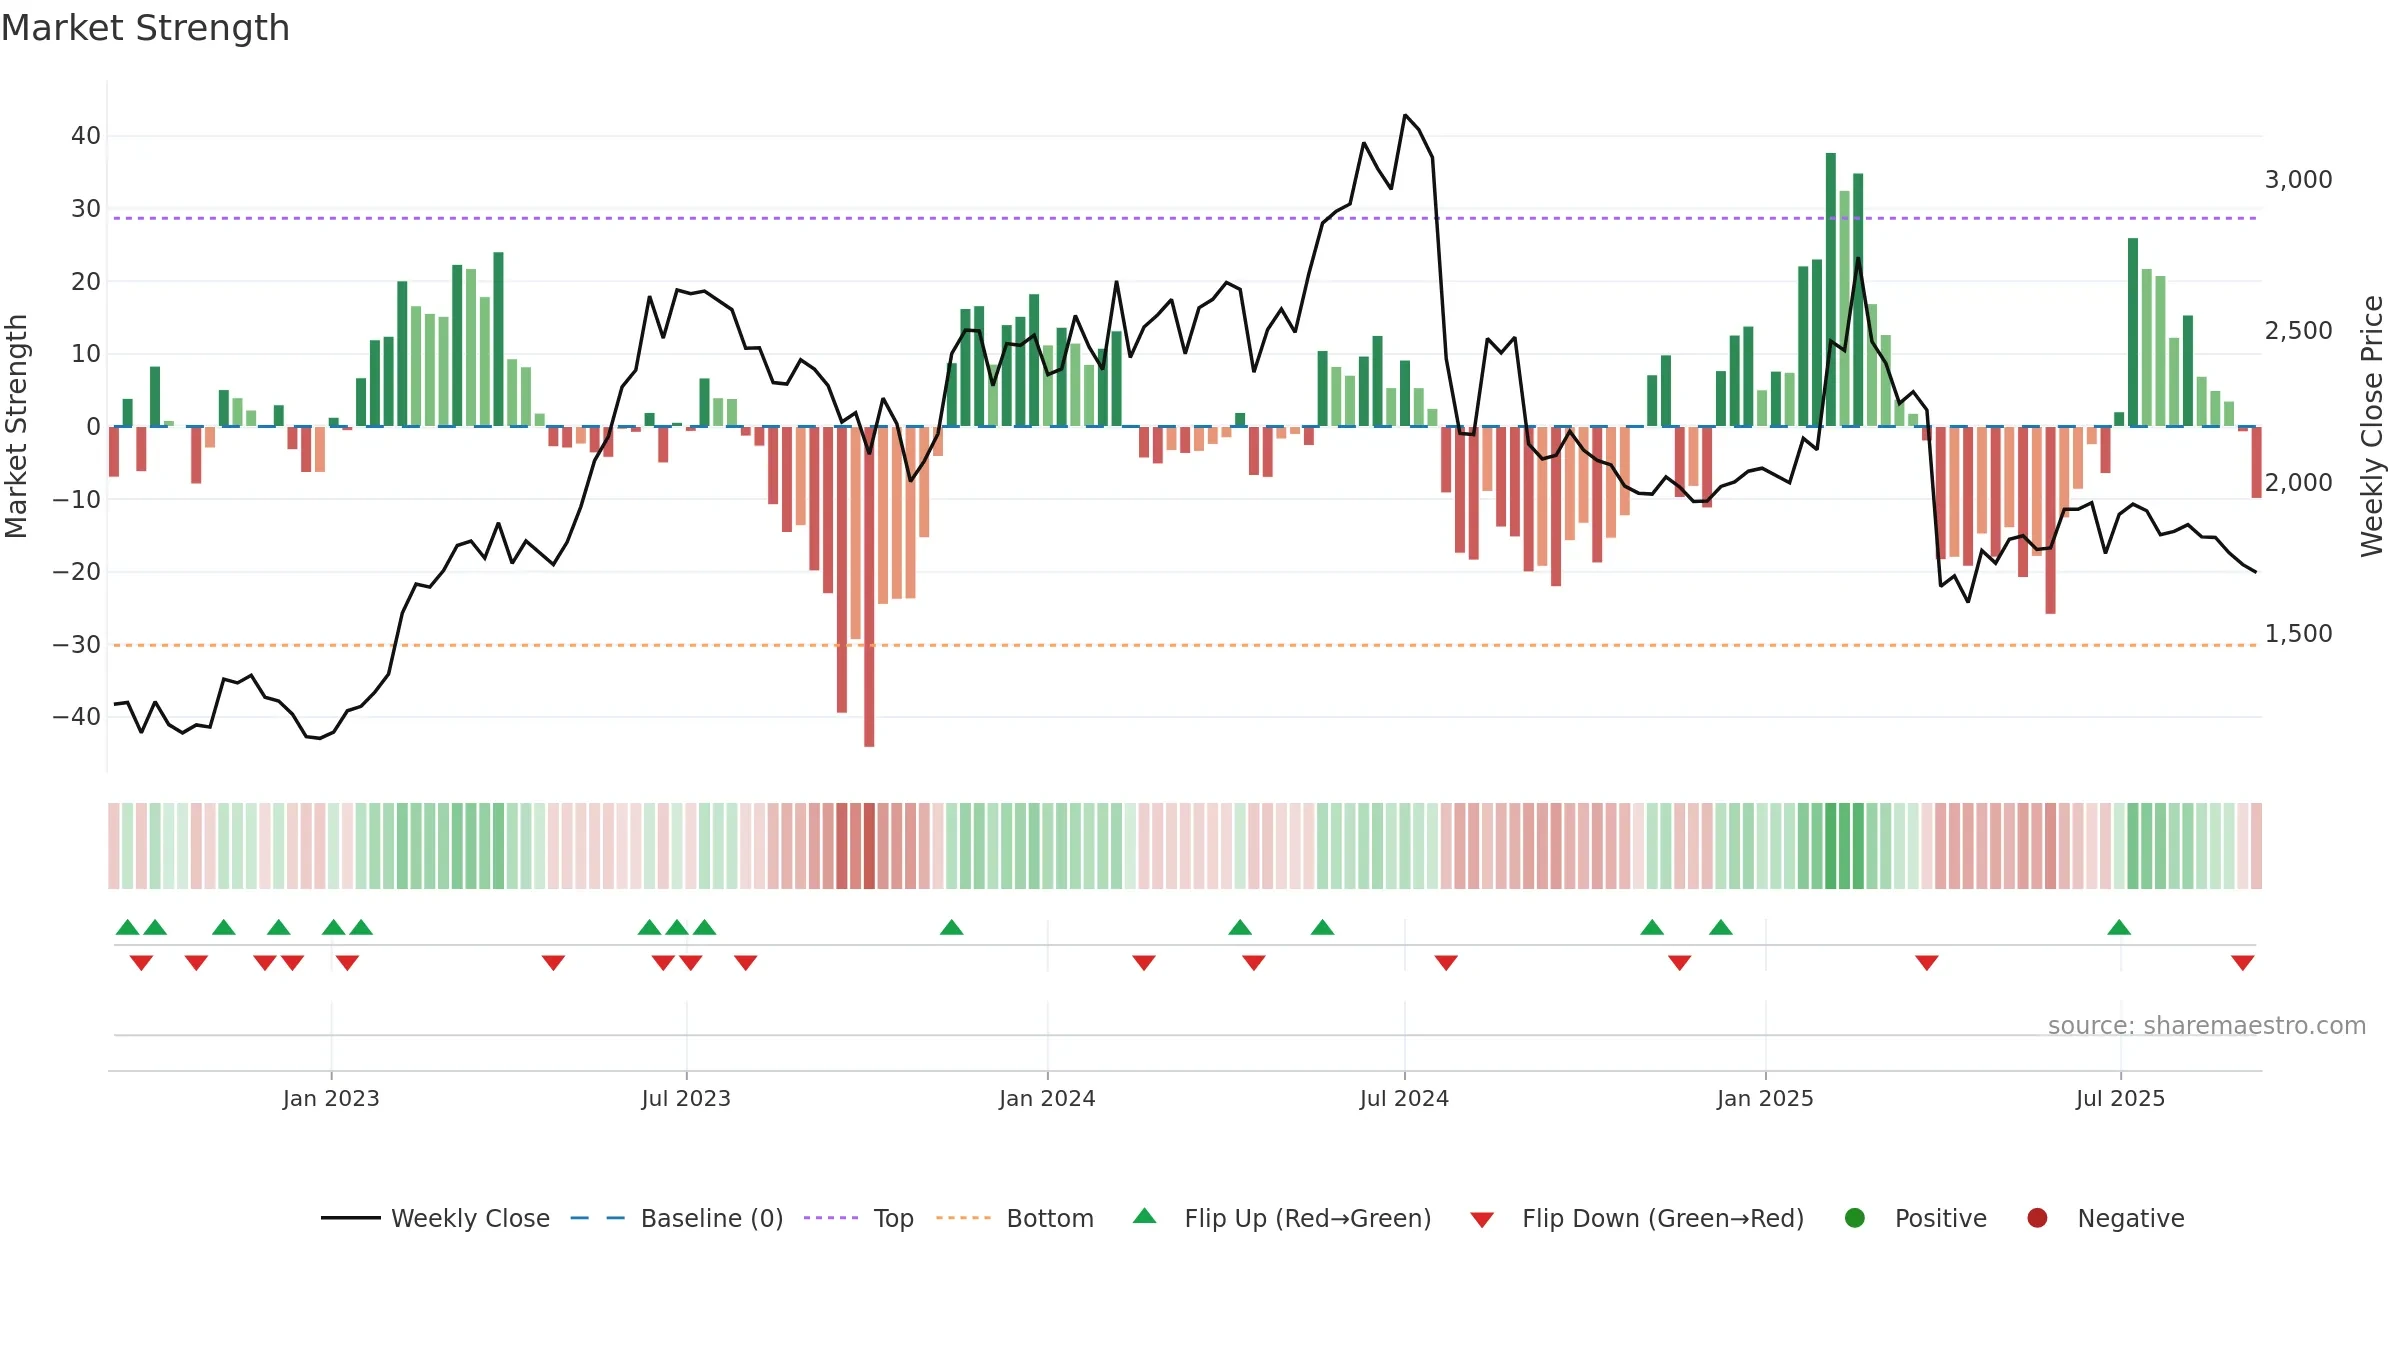Click the Bottom legend label
This screenshot has width=2400, height=1350.
(x=1050, y=1218)
